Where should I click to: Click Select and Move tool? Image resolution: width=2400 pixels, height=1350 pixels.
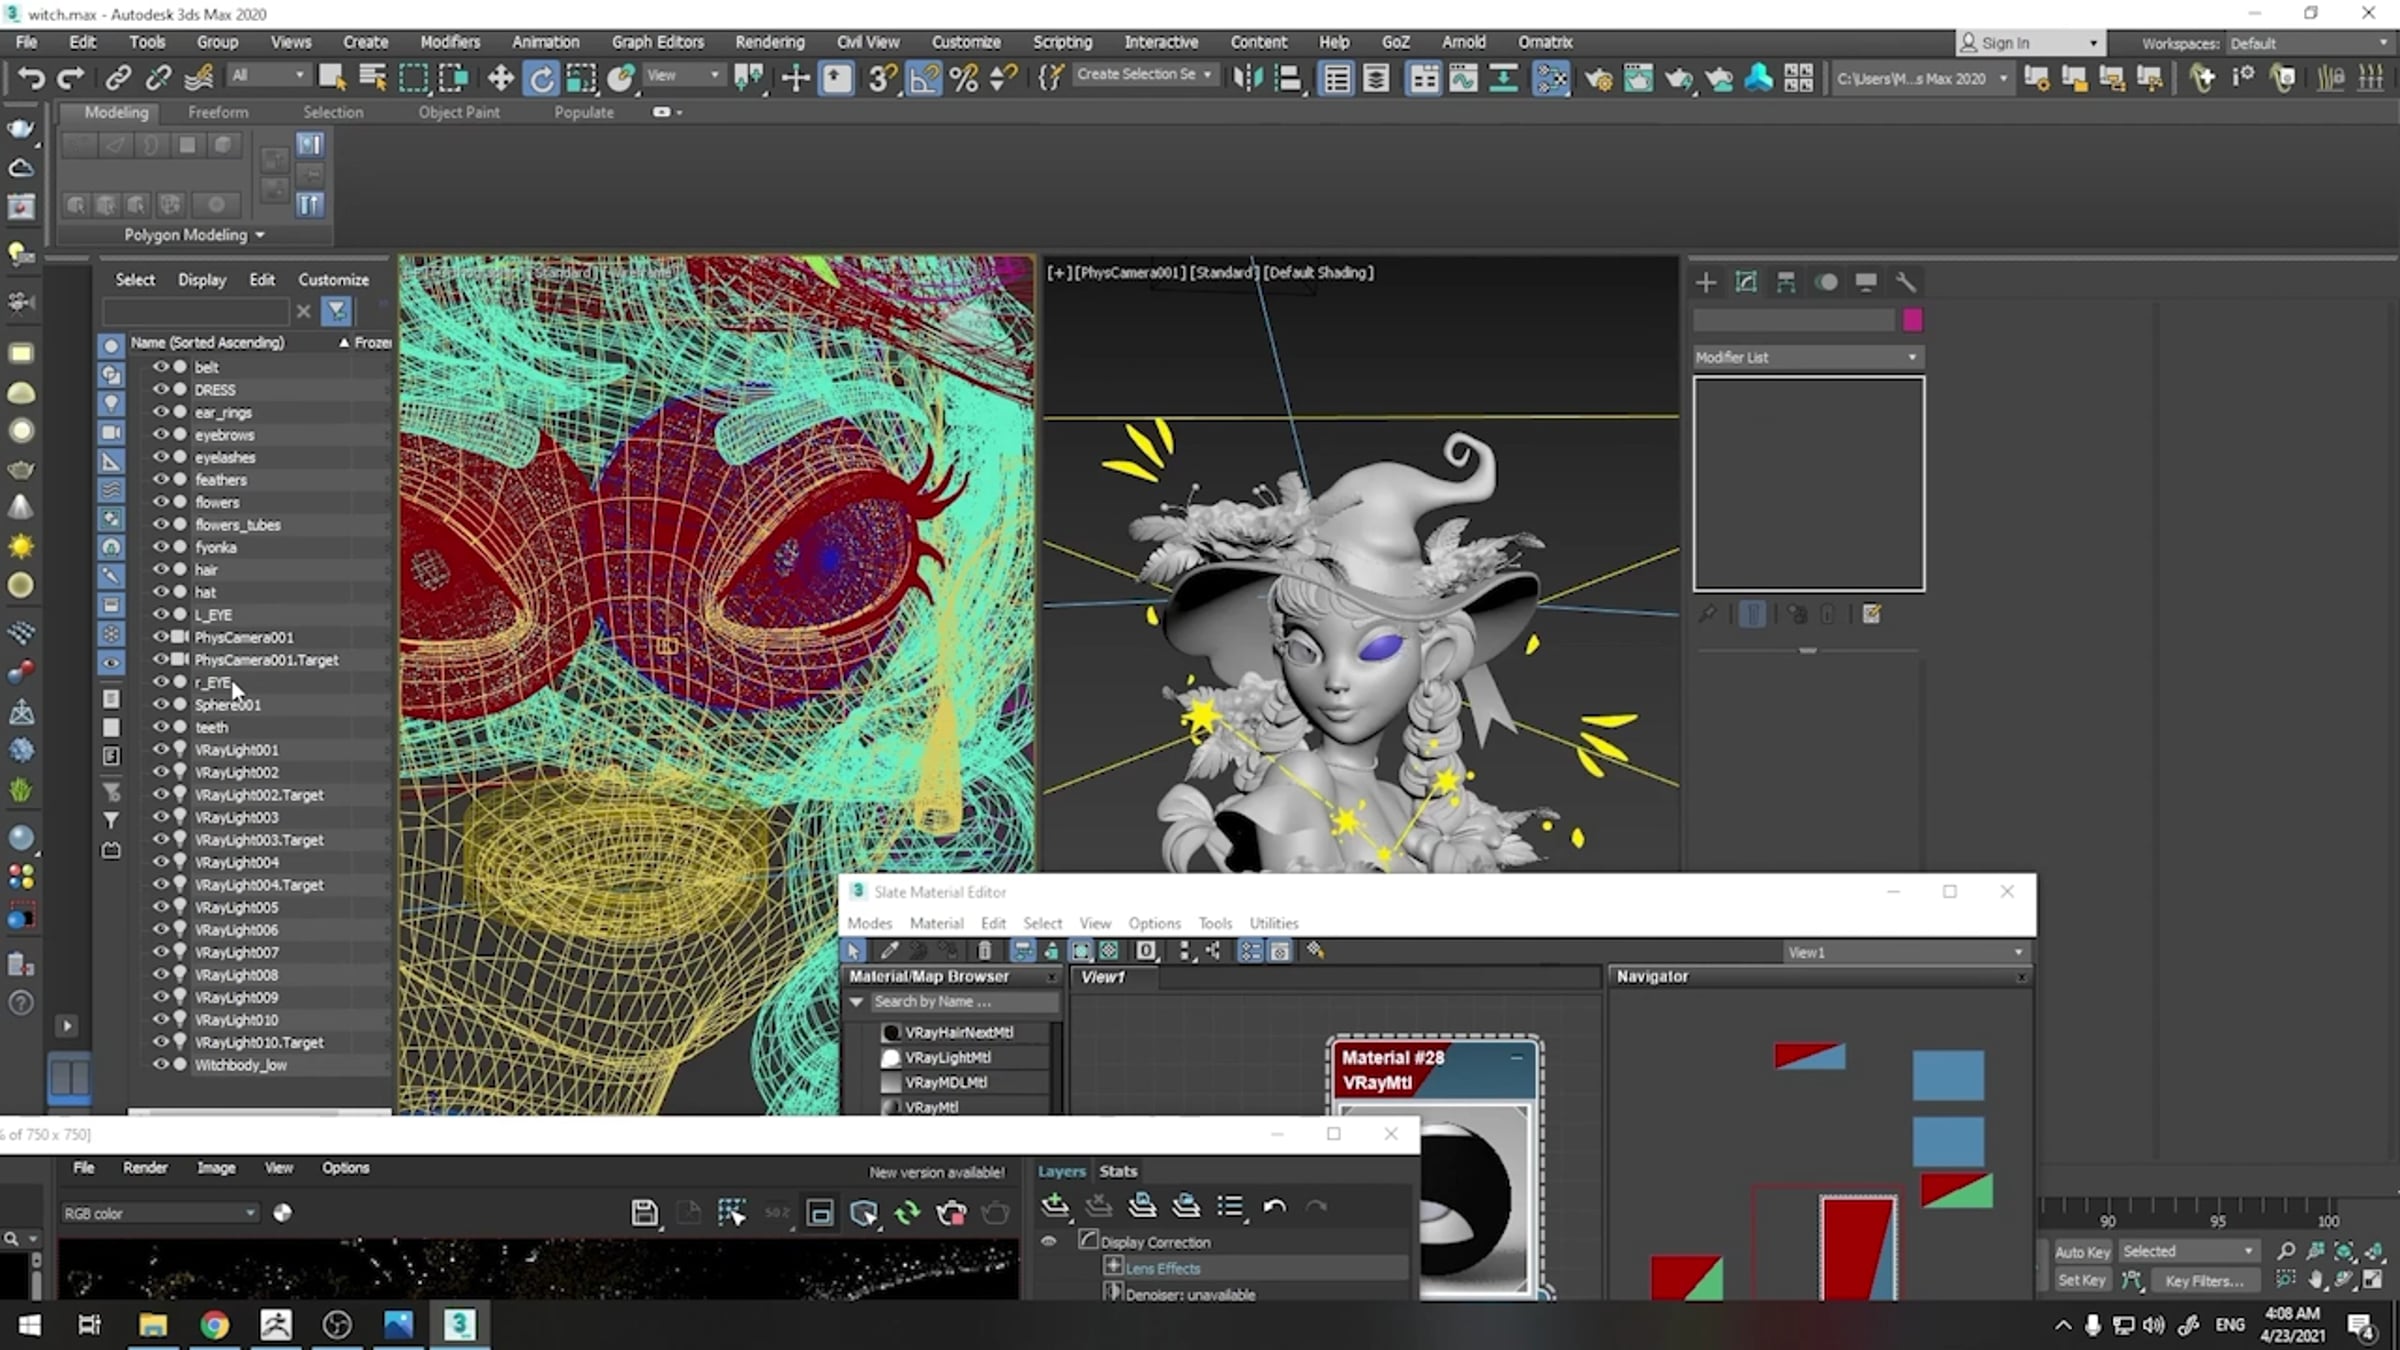point(500,78)
